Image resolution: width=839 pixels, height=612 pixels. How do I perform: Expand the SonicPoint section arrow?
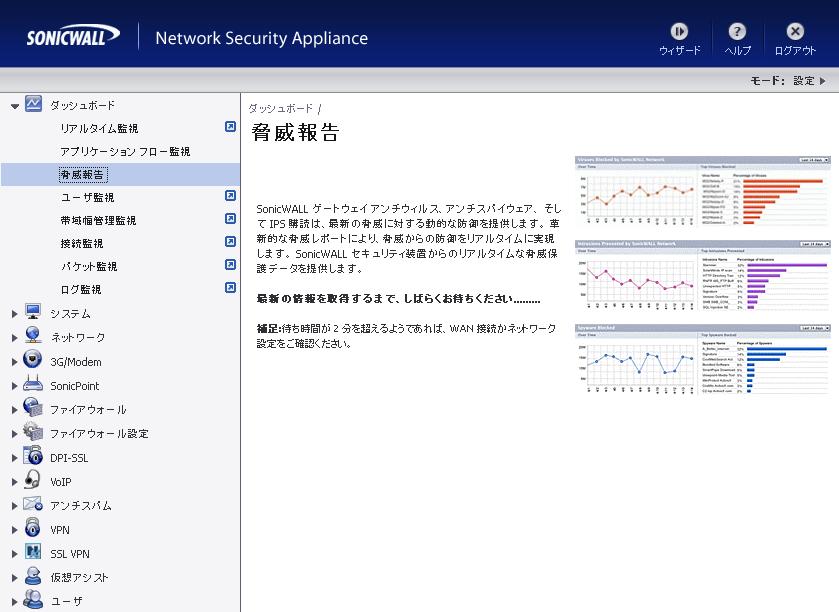coord(14,386)
